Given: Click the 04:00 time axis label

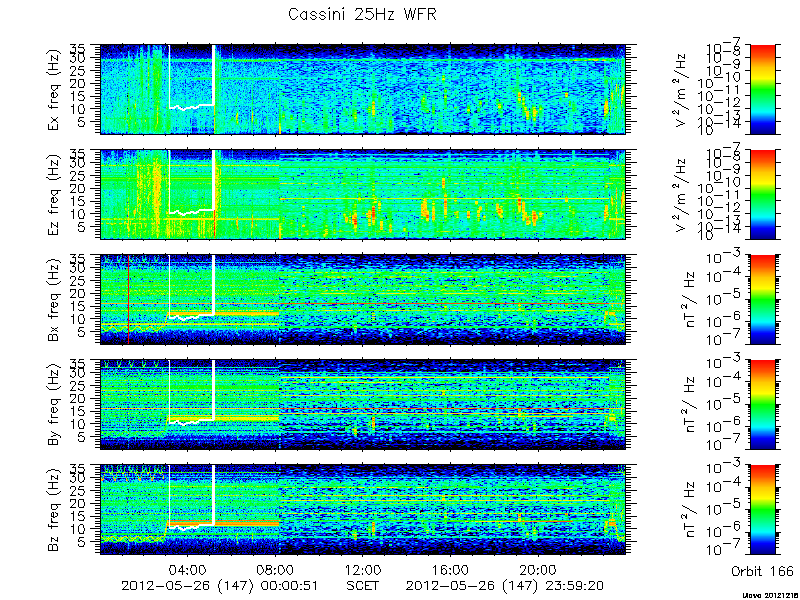Looking at the screenshot, I should point(189,570).
